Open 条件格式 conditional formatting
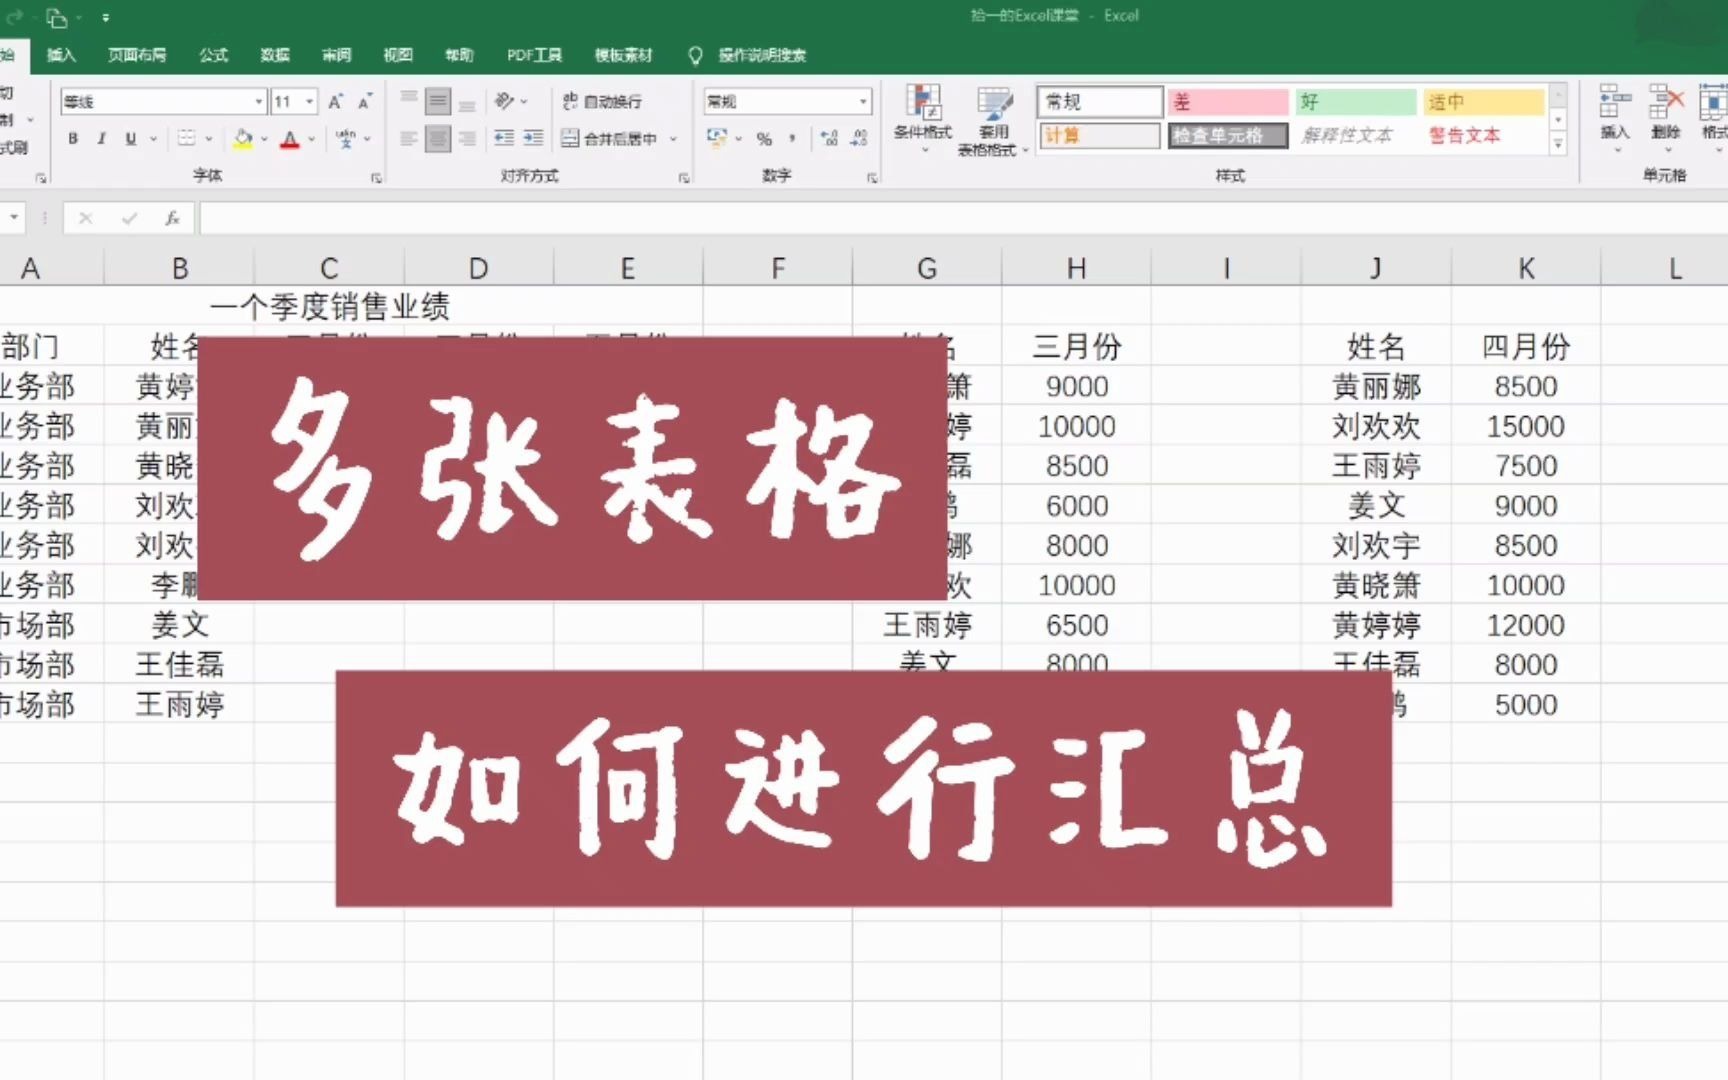Viewport: 1728px width, 1080px height. tap(923, 118)
